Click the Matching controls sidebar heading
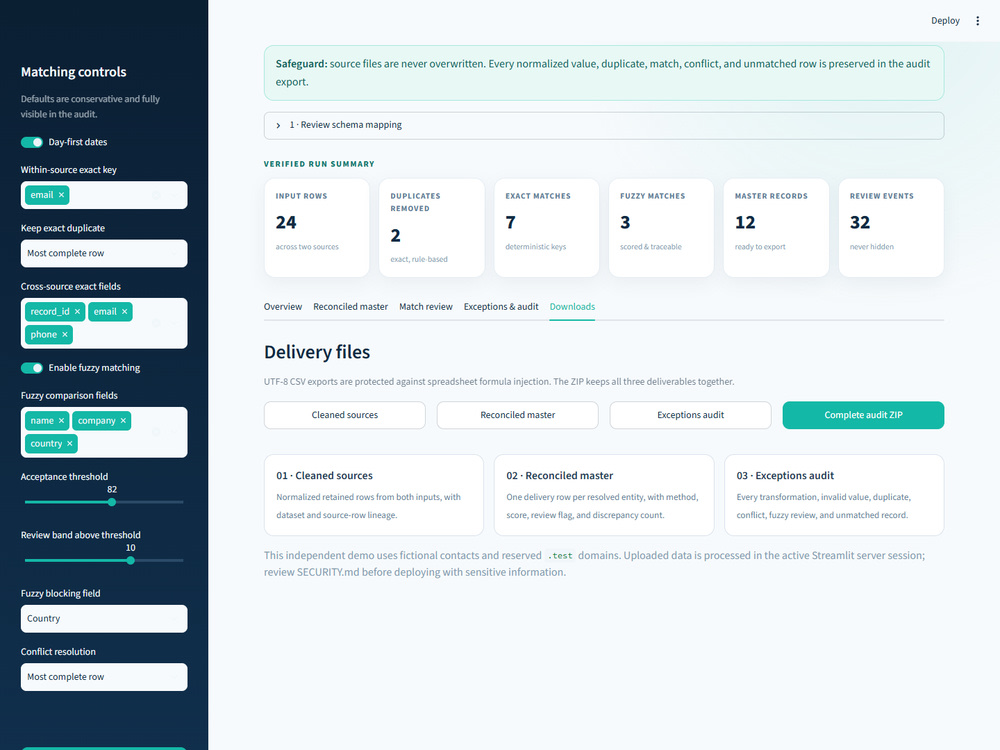Viewport: 1000px width, 750px height. pyautogui.click(x=73, y=72)
